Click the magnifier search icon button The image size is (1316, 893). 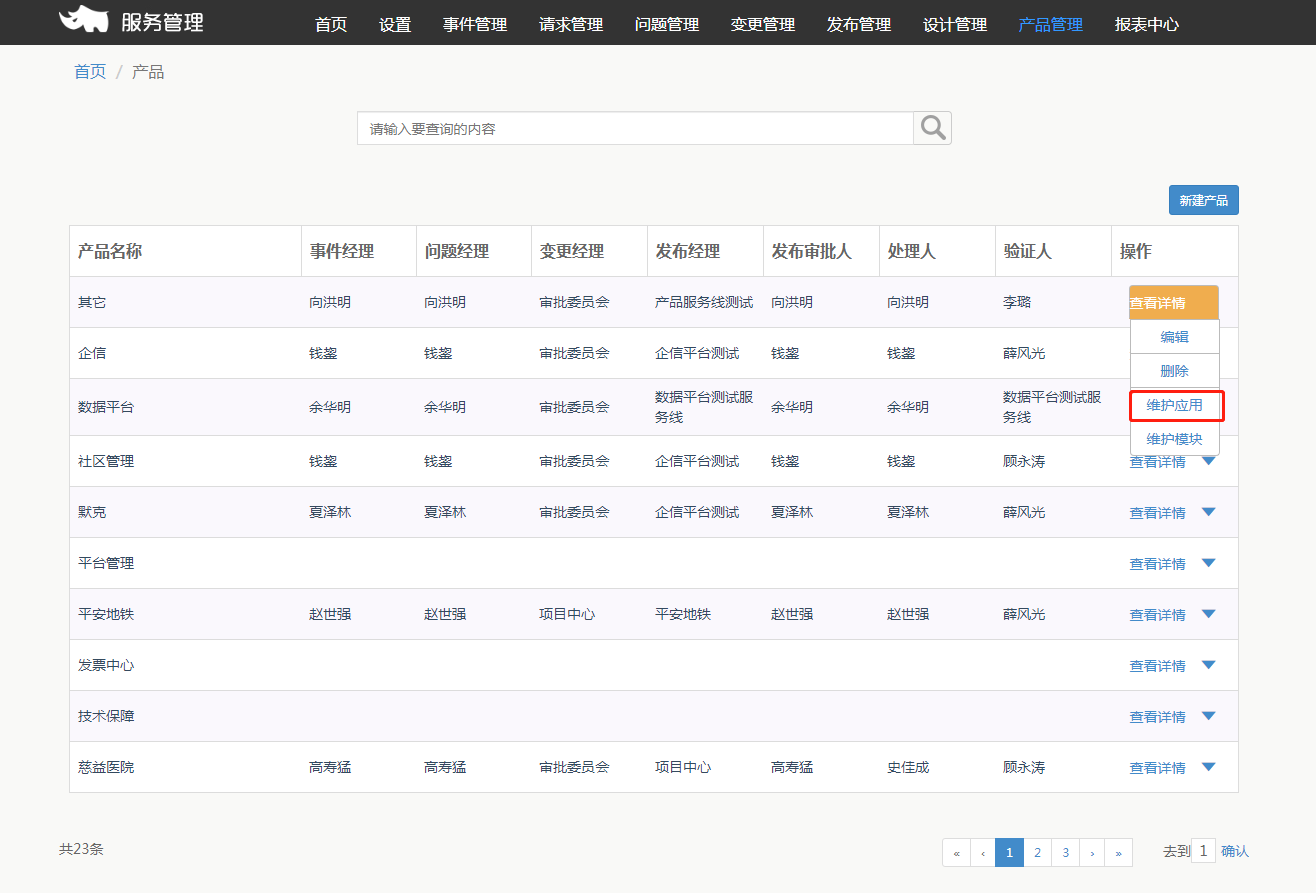[932, 127]
